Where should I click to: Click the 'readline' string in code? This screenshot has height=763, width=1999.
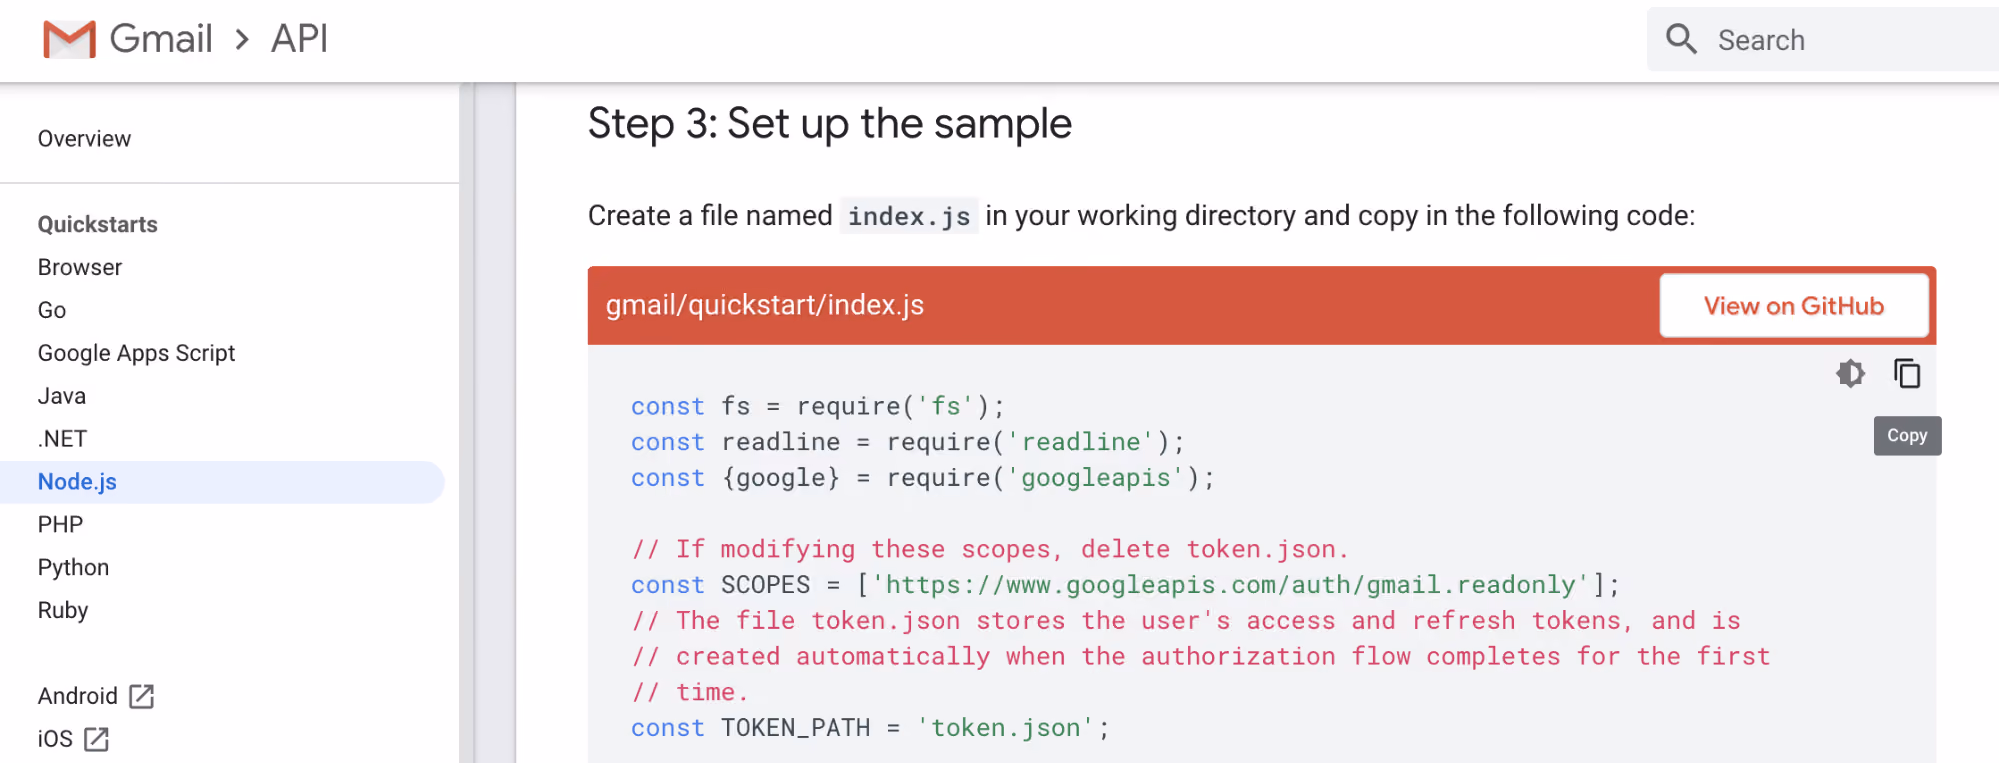(x=1081, y=442)
